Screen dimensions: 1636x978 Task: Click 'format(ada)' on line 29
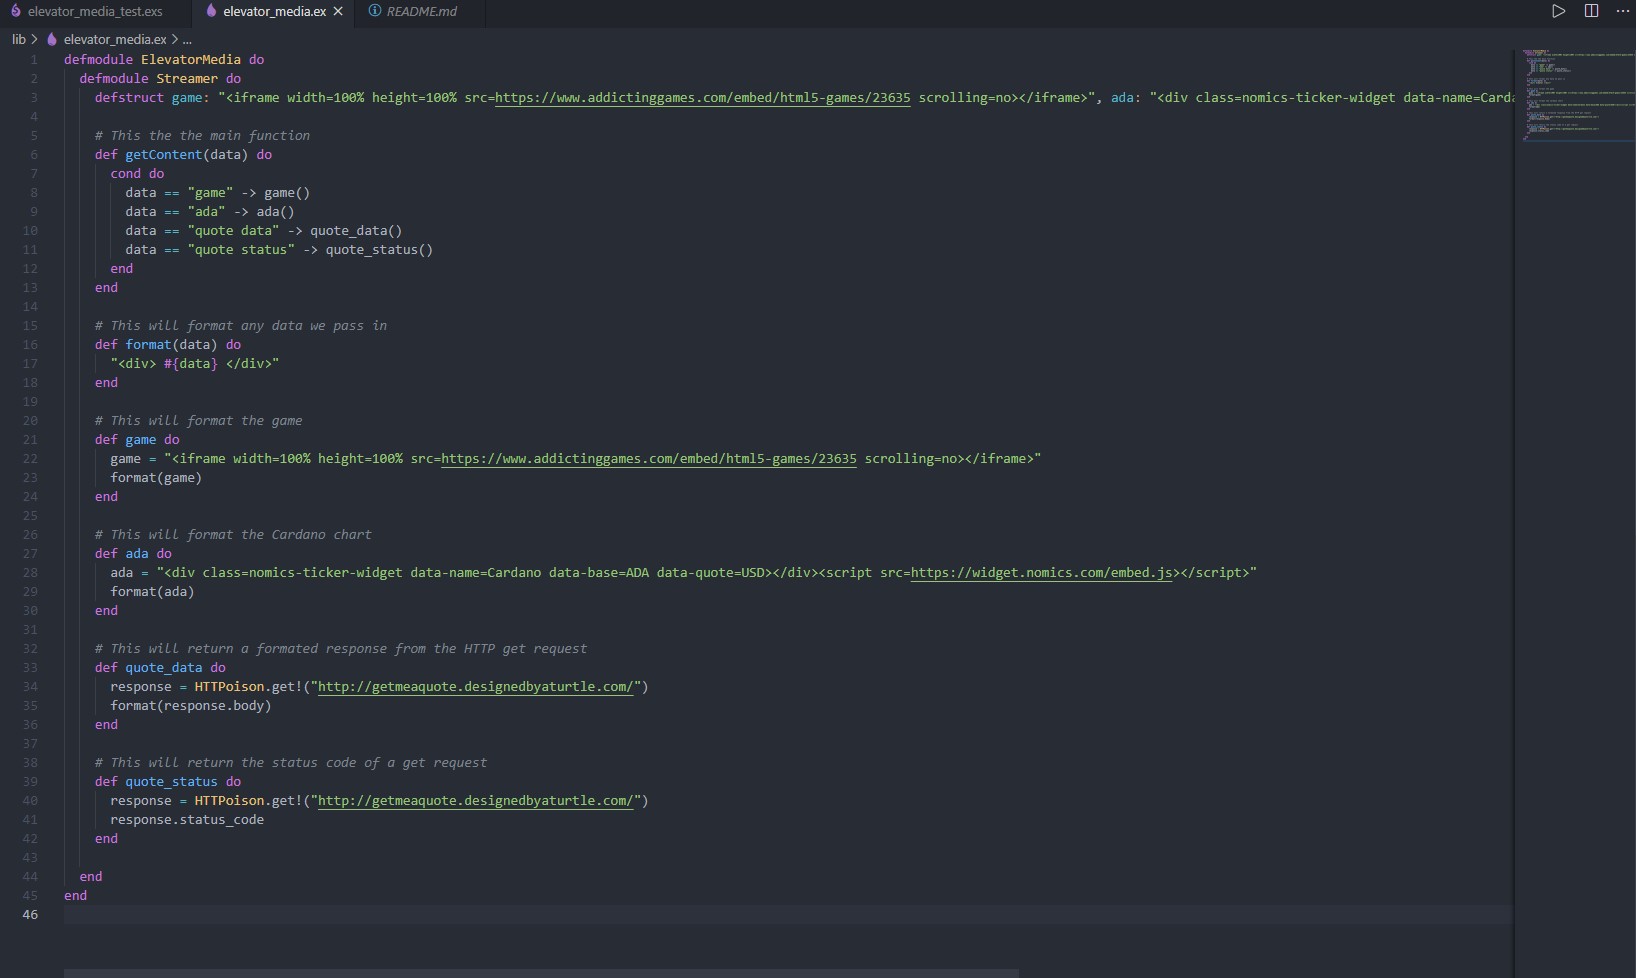point(152,592)
